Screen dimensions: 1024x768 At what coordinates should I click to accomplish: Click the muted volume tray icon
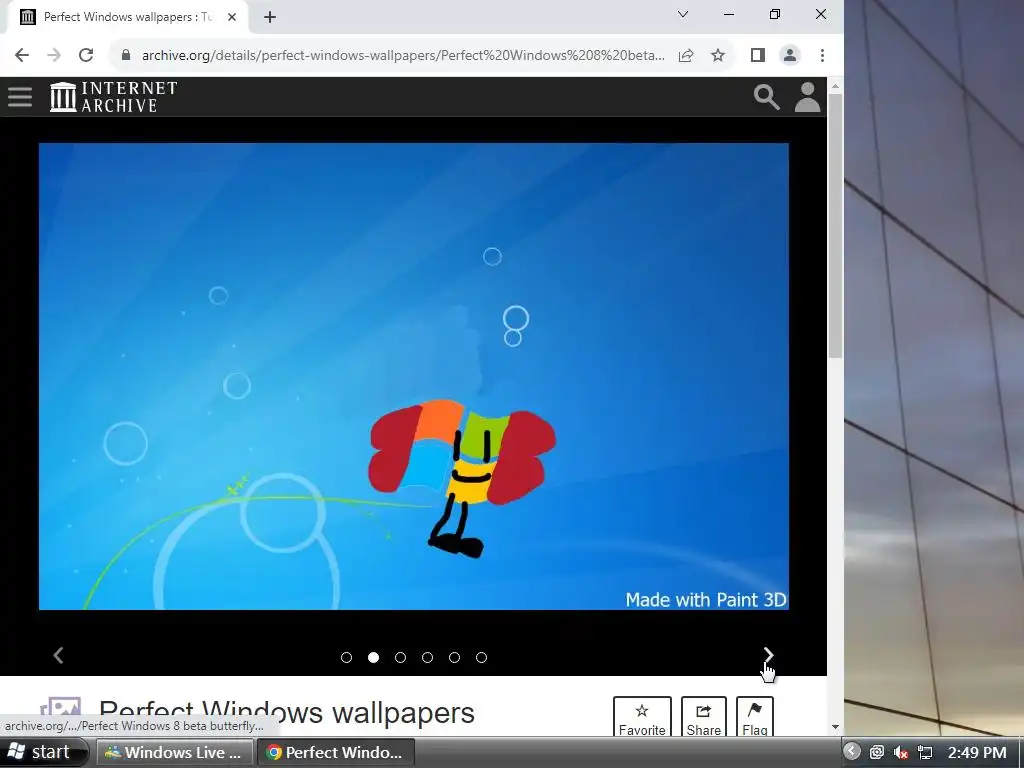pos(901,752)
